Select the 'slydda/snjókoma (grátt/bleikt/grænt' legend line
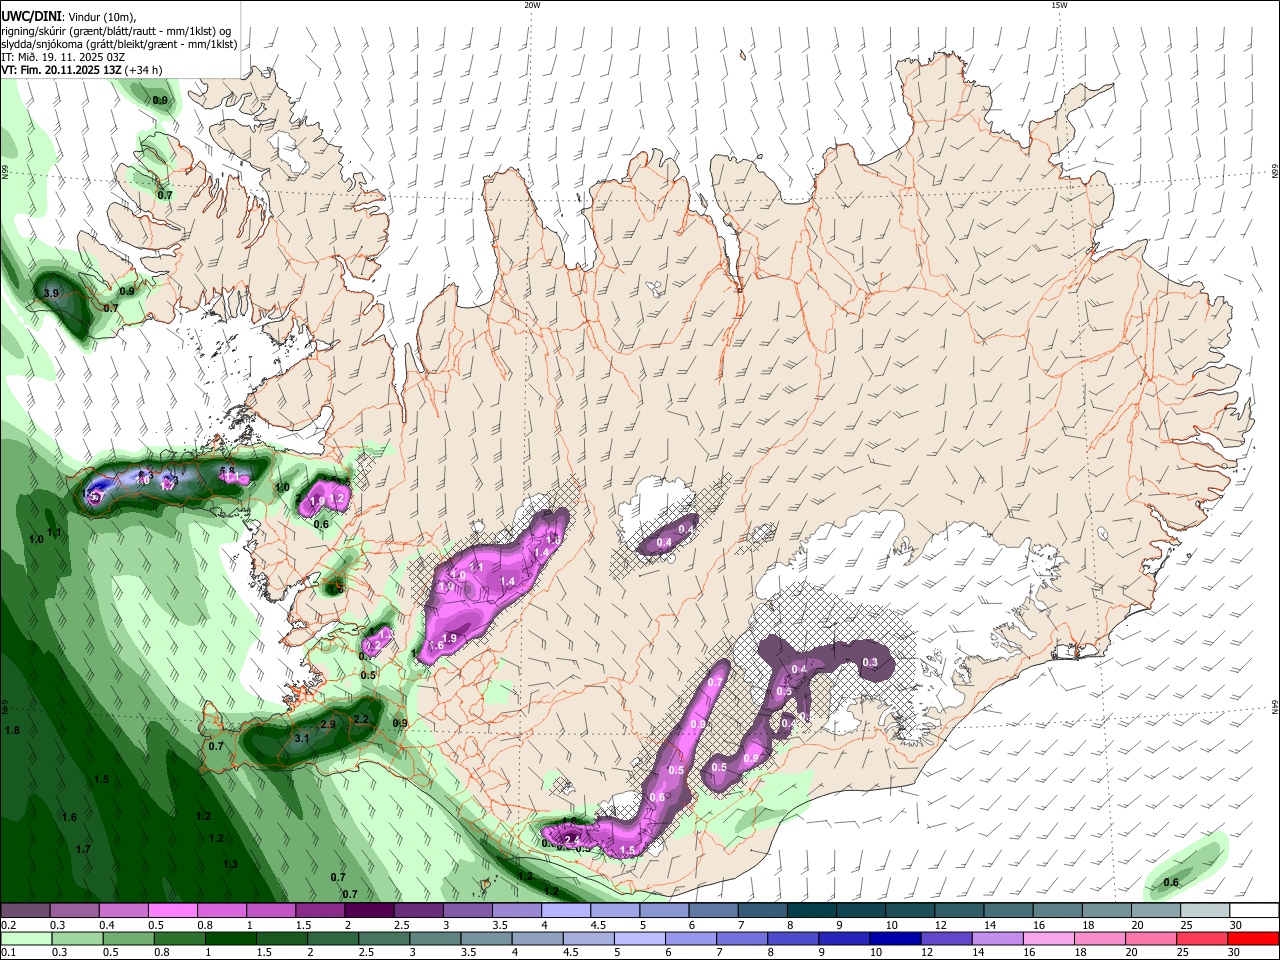The height and width of the screenshot is (960, 1280). tap(119, 44)
